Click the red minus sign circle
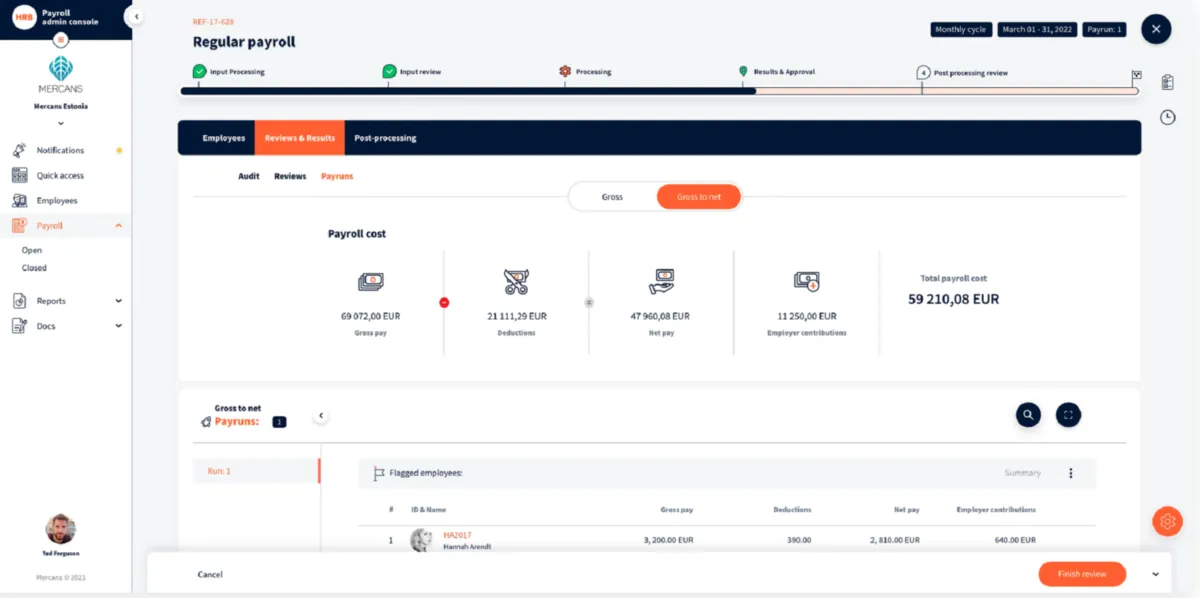The image size is (1200, 598). pyautogui.click(x=444, y=302)
